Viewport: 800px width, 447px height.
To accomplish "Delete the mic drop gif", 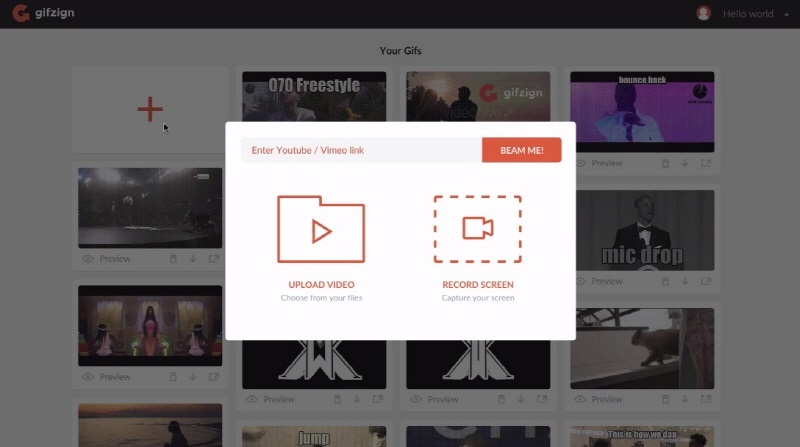I will [665, 281].
